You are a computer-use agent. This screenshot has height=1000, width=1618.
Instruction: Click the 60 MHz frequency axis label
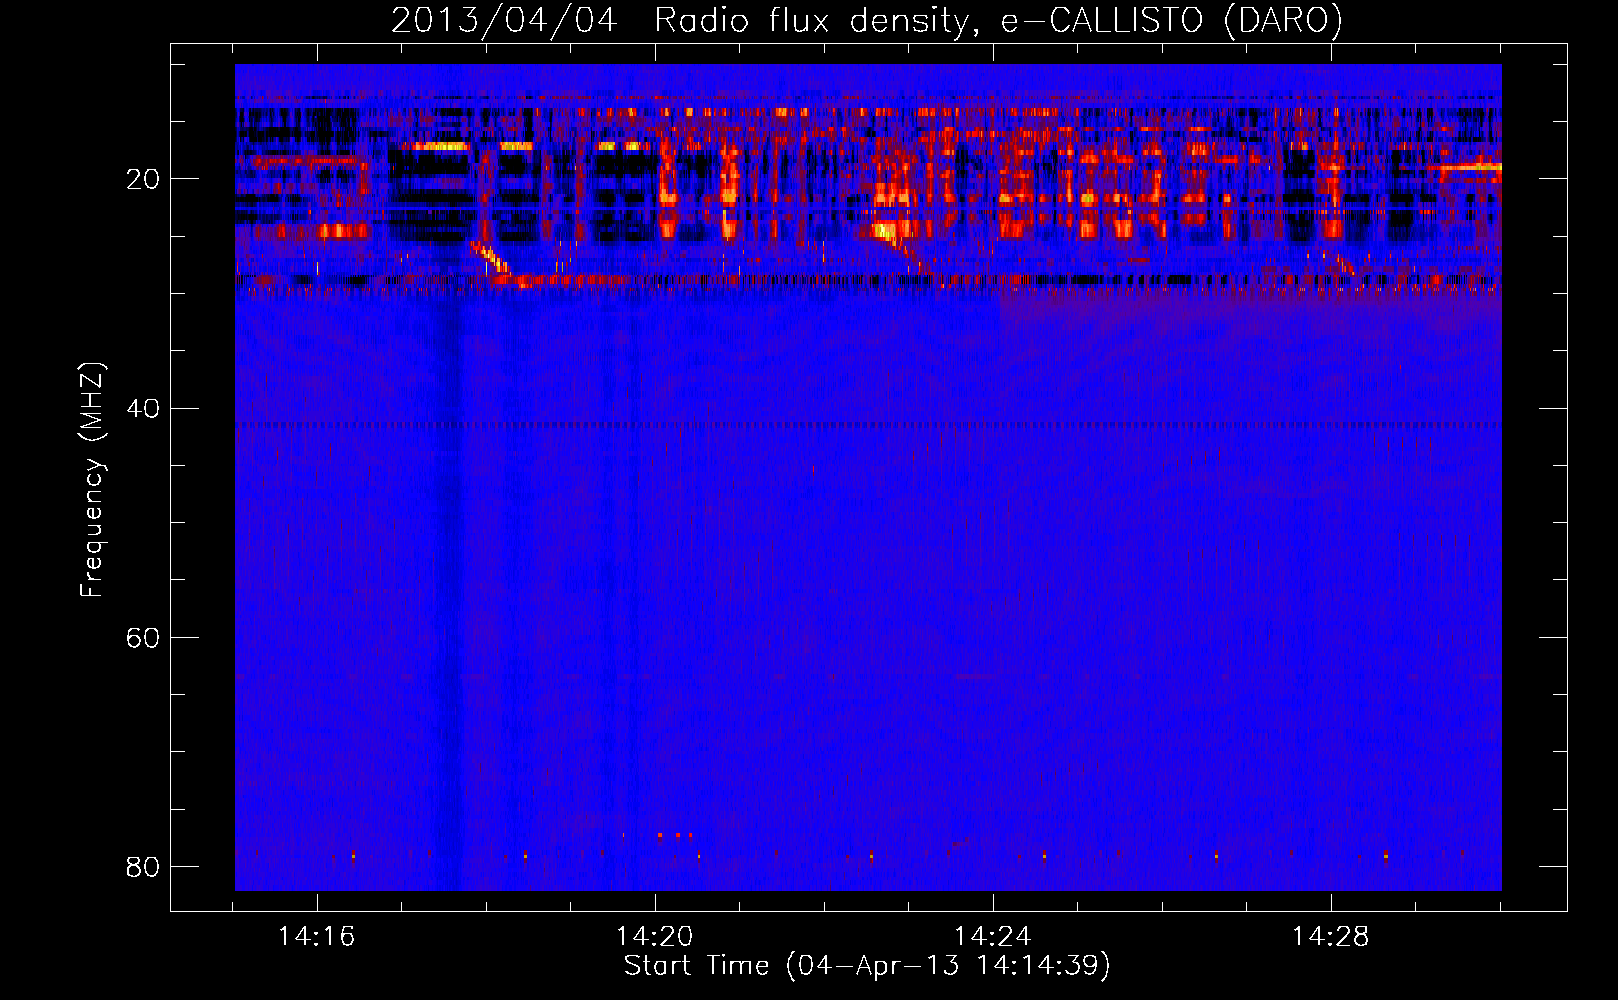pos(143,637)
